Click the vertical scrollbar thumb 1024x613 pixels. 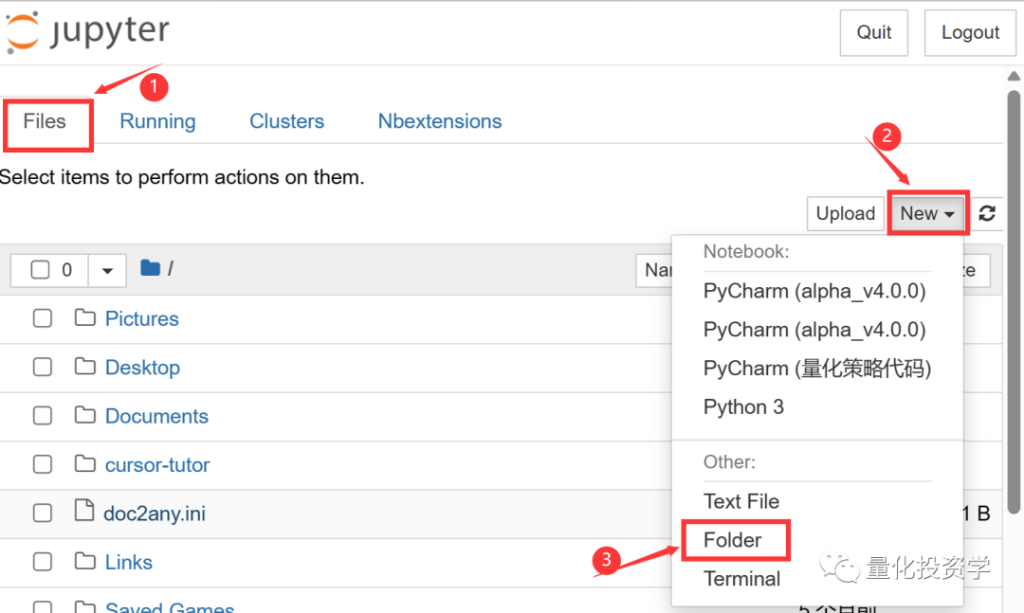(1014, 300)
